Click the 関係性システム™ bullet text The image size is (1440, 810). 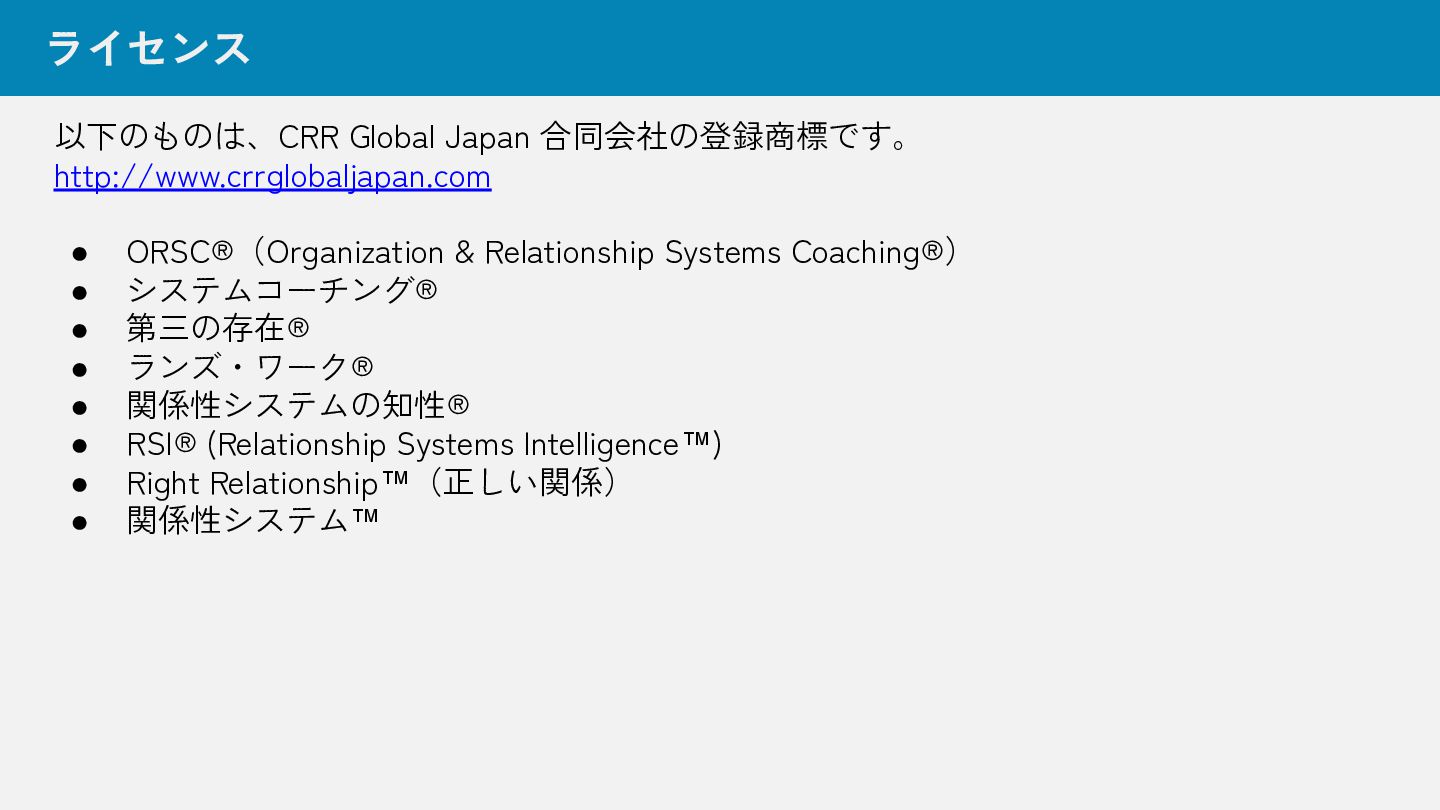(x=253, y=520)
